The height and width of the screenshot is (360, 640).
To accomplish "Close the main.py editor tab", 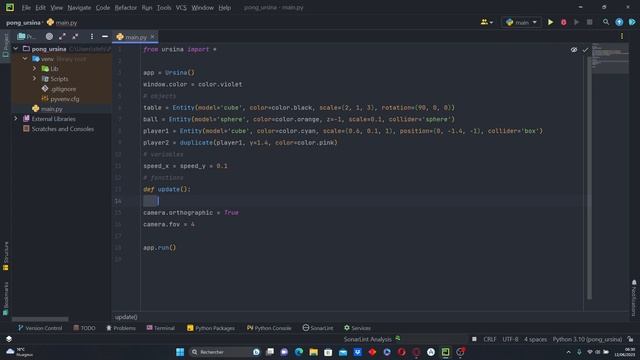I will (152, 37).
